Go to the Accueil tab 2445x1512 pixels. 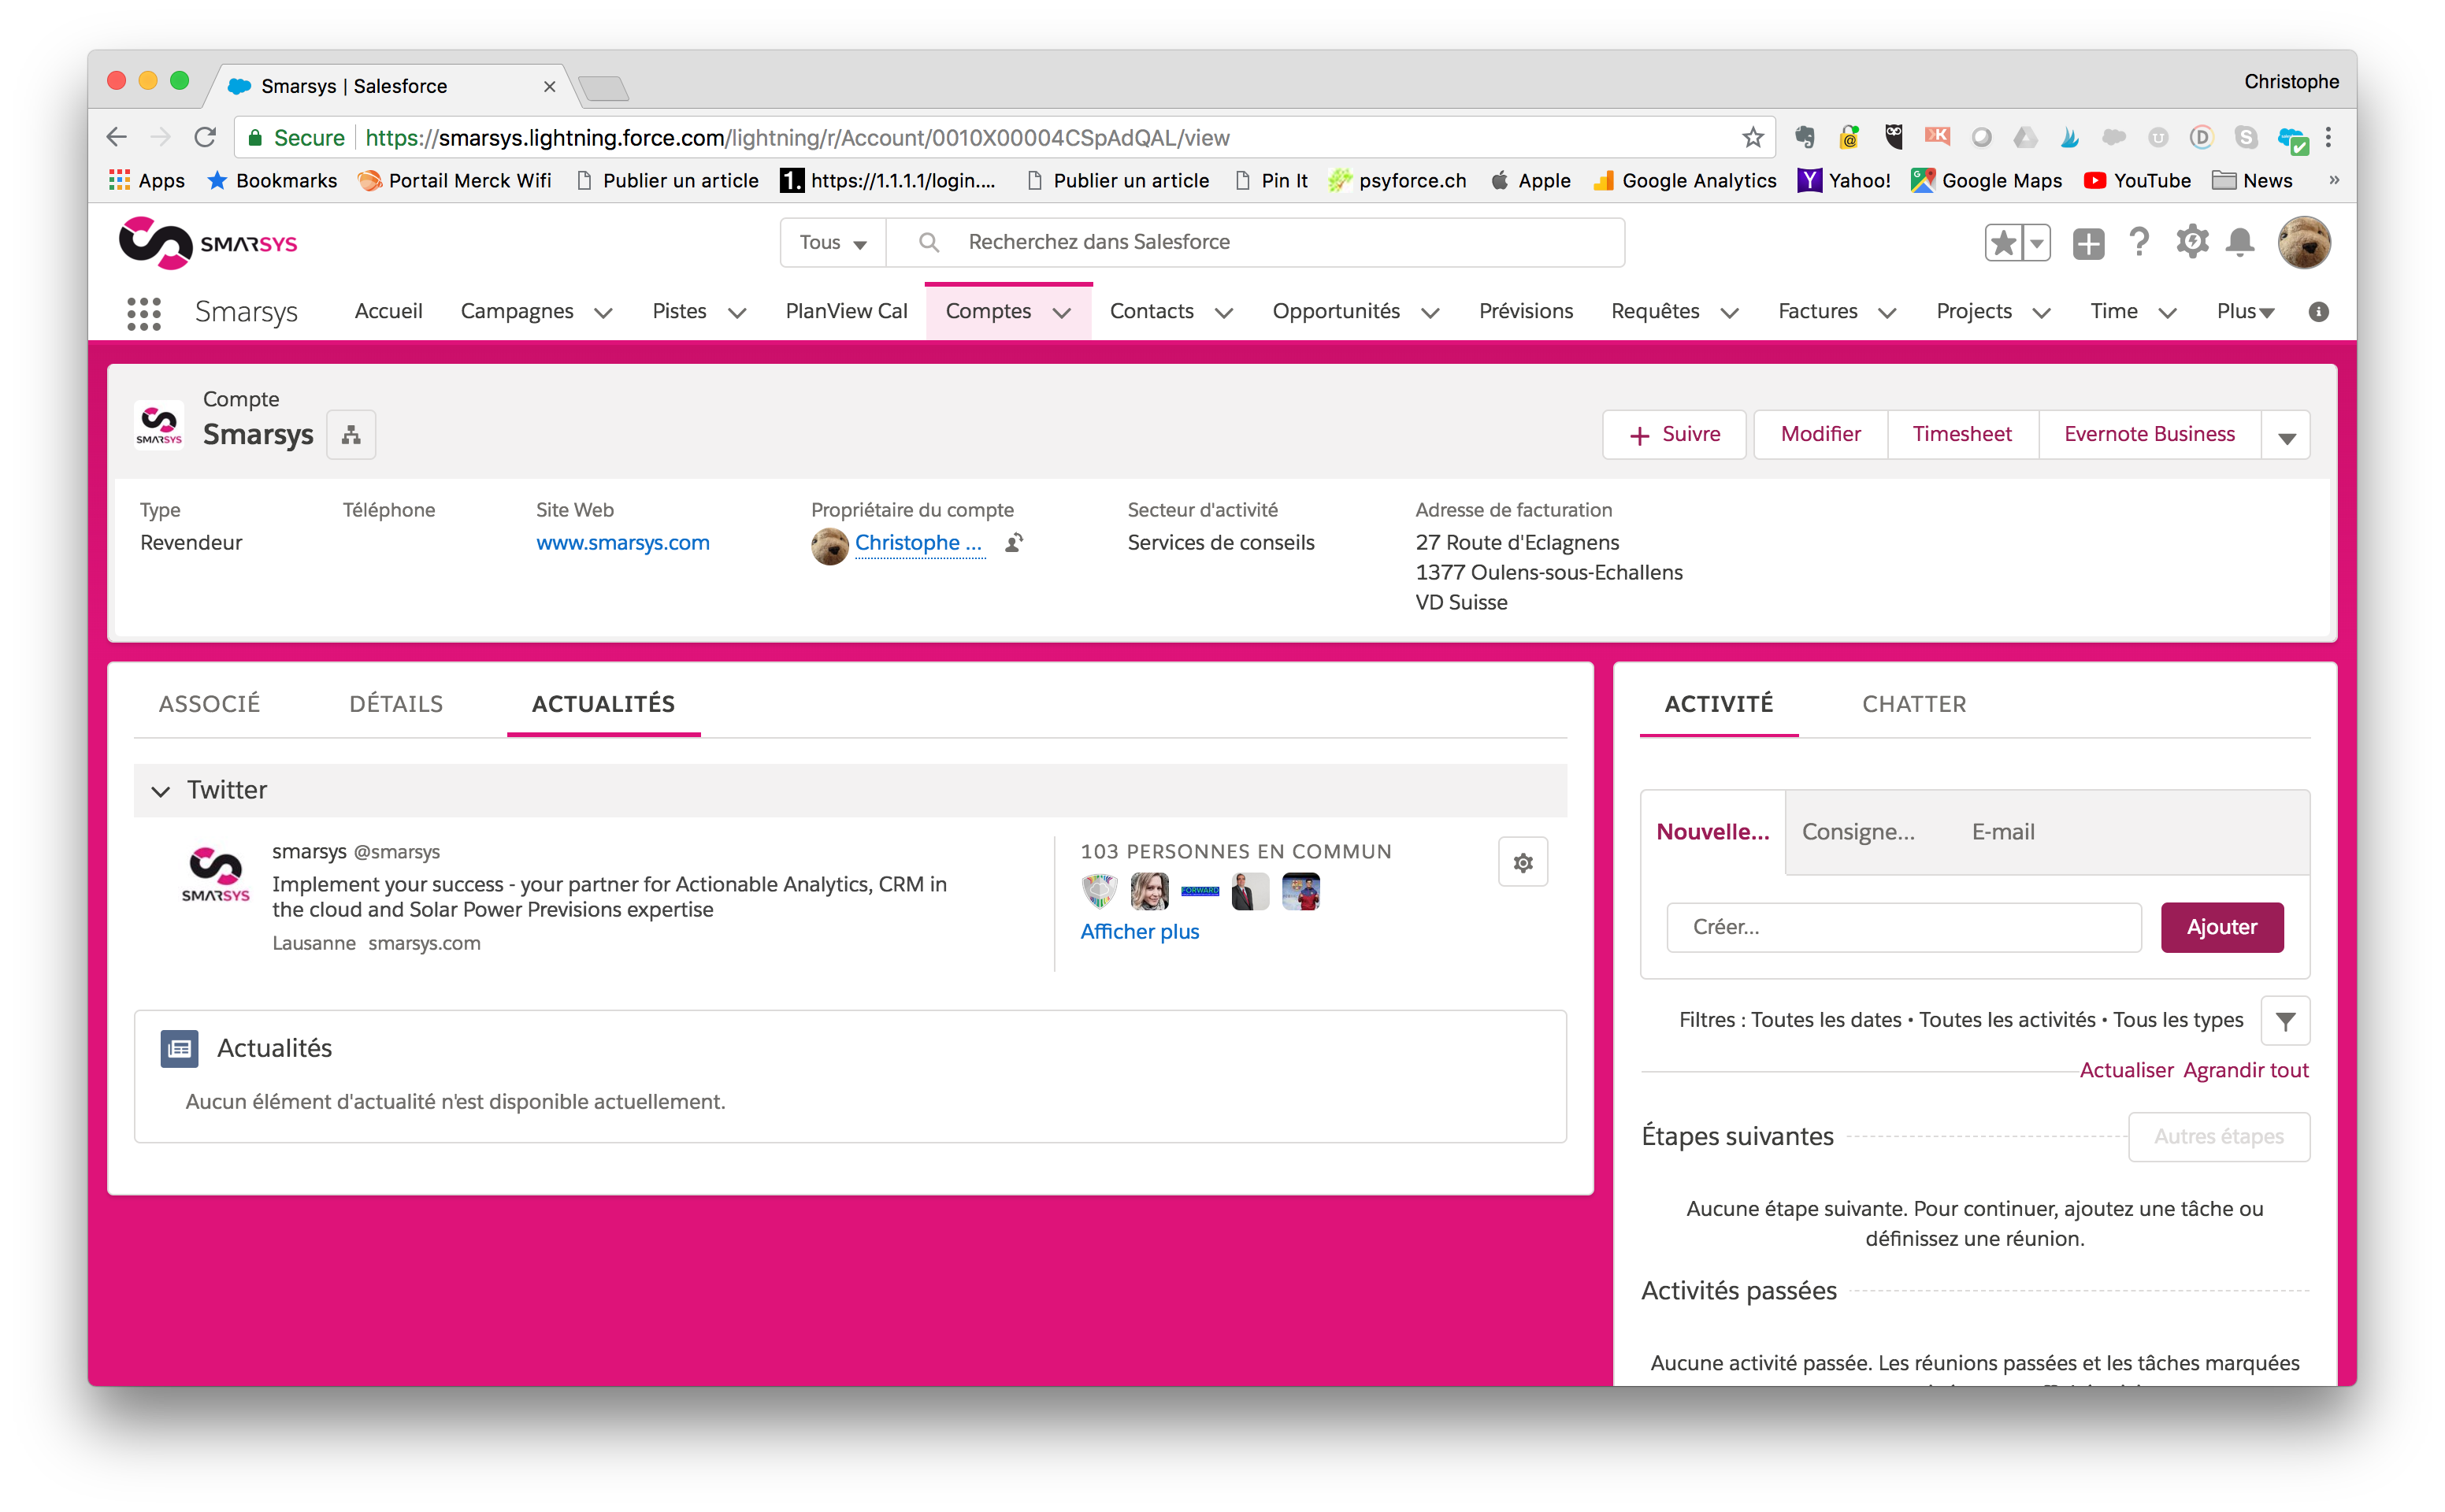[x=388, y=312]
